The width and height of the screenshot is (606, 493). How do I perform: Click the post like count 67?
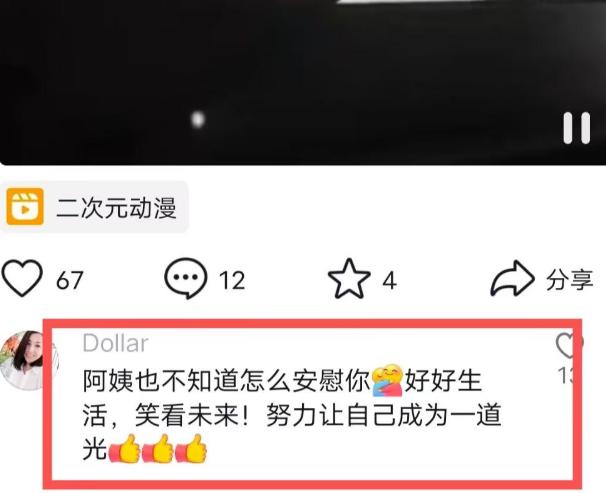(70, 280)
